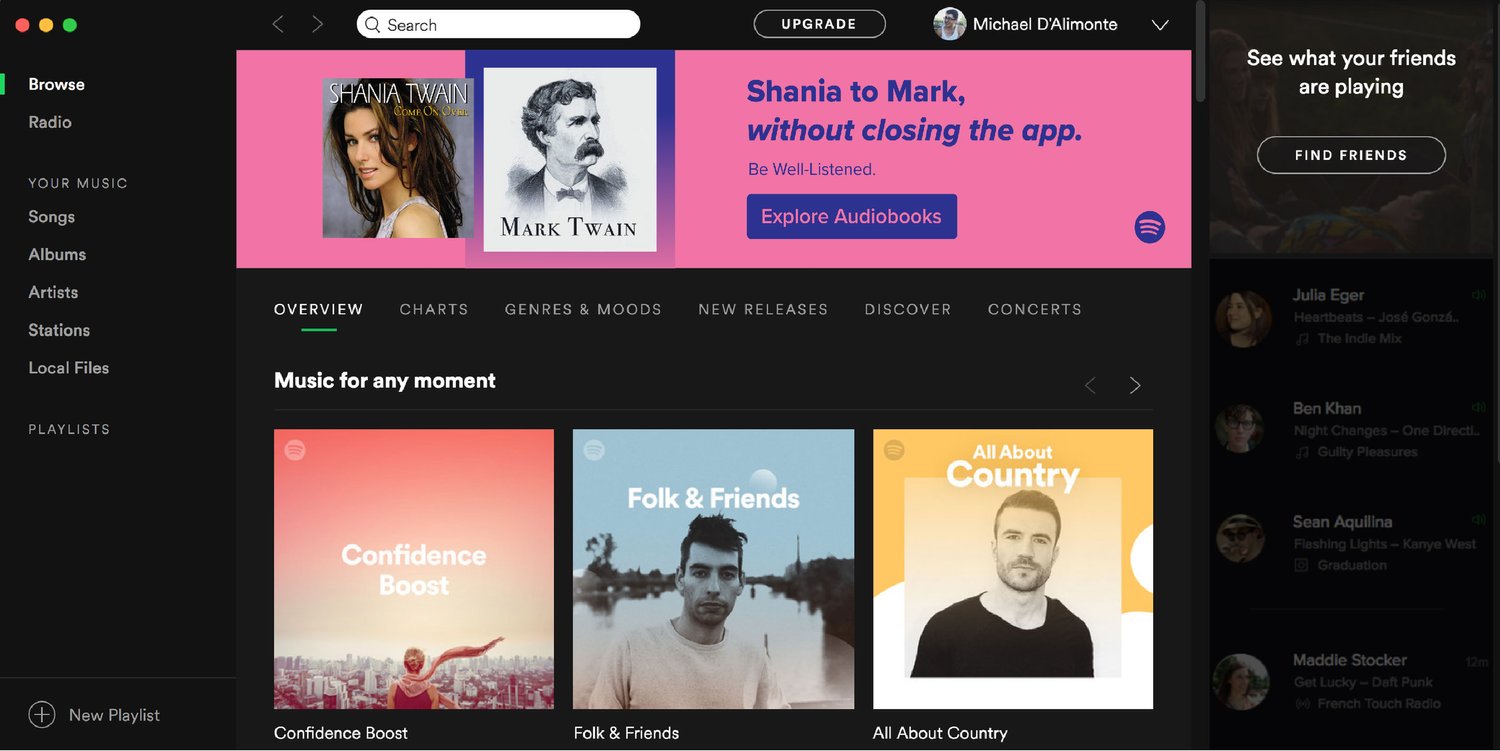
Task: Open the Genres & Moods tab
Action: [x=583, y=309]
